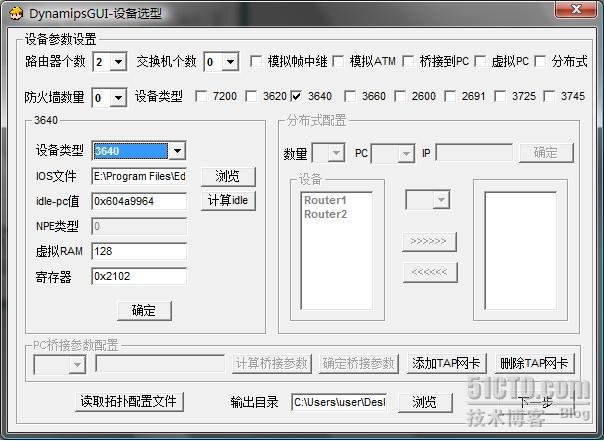Confirm 3640 settings with 确定
Image resolution: width=604 pixels, height=441 pixels.
coord(144,310)
